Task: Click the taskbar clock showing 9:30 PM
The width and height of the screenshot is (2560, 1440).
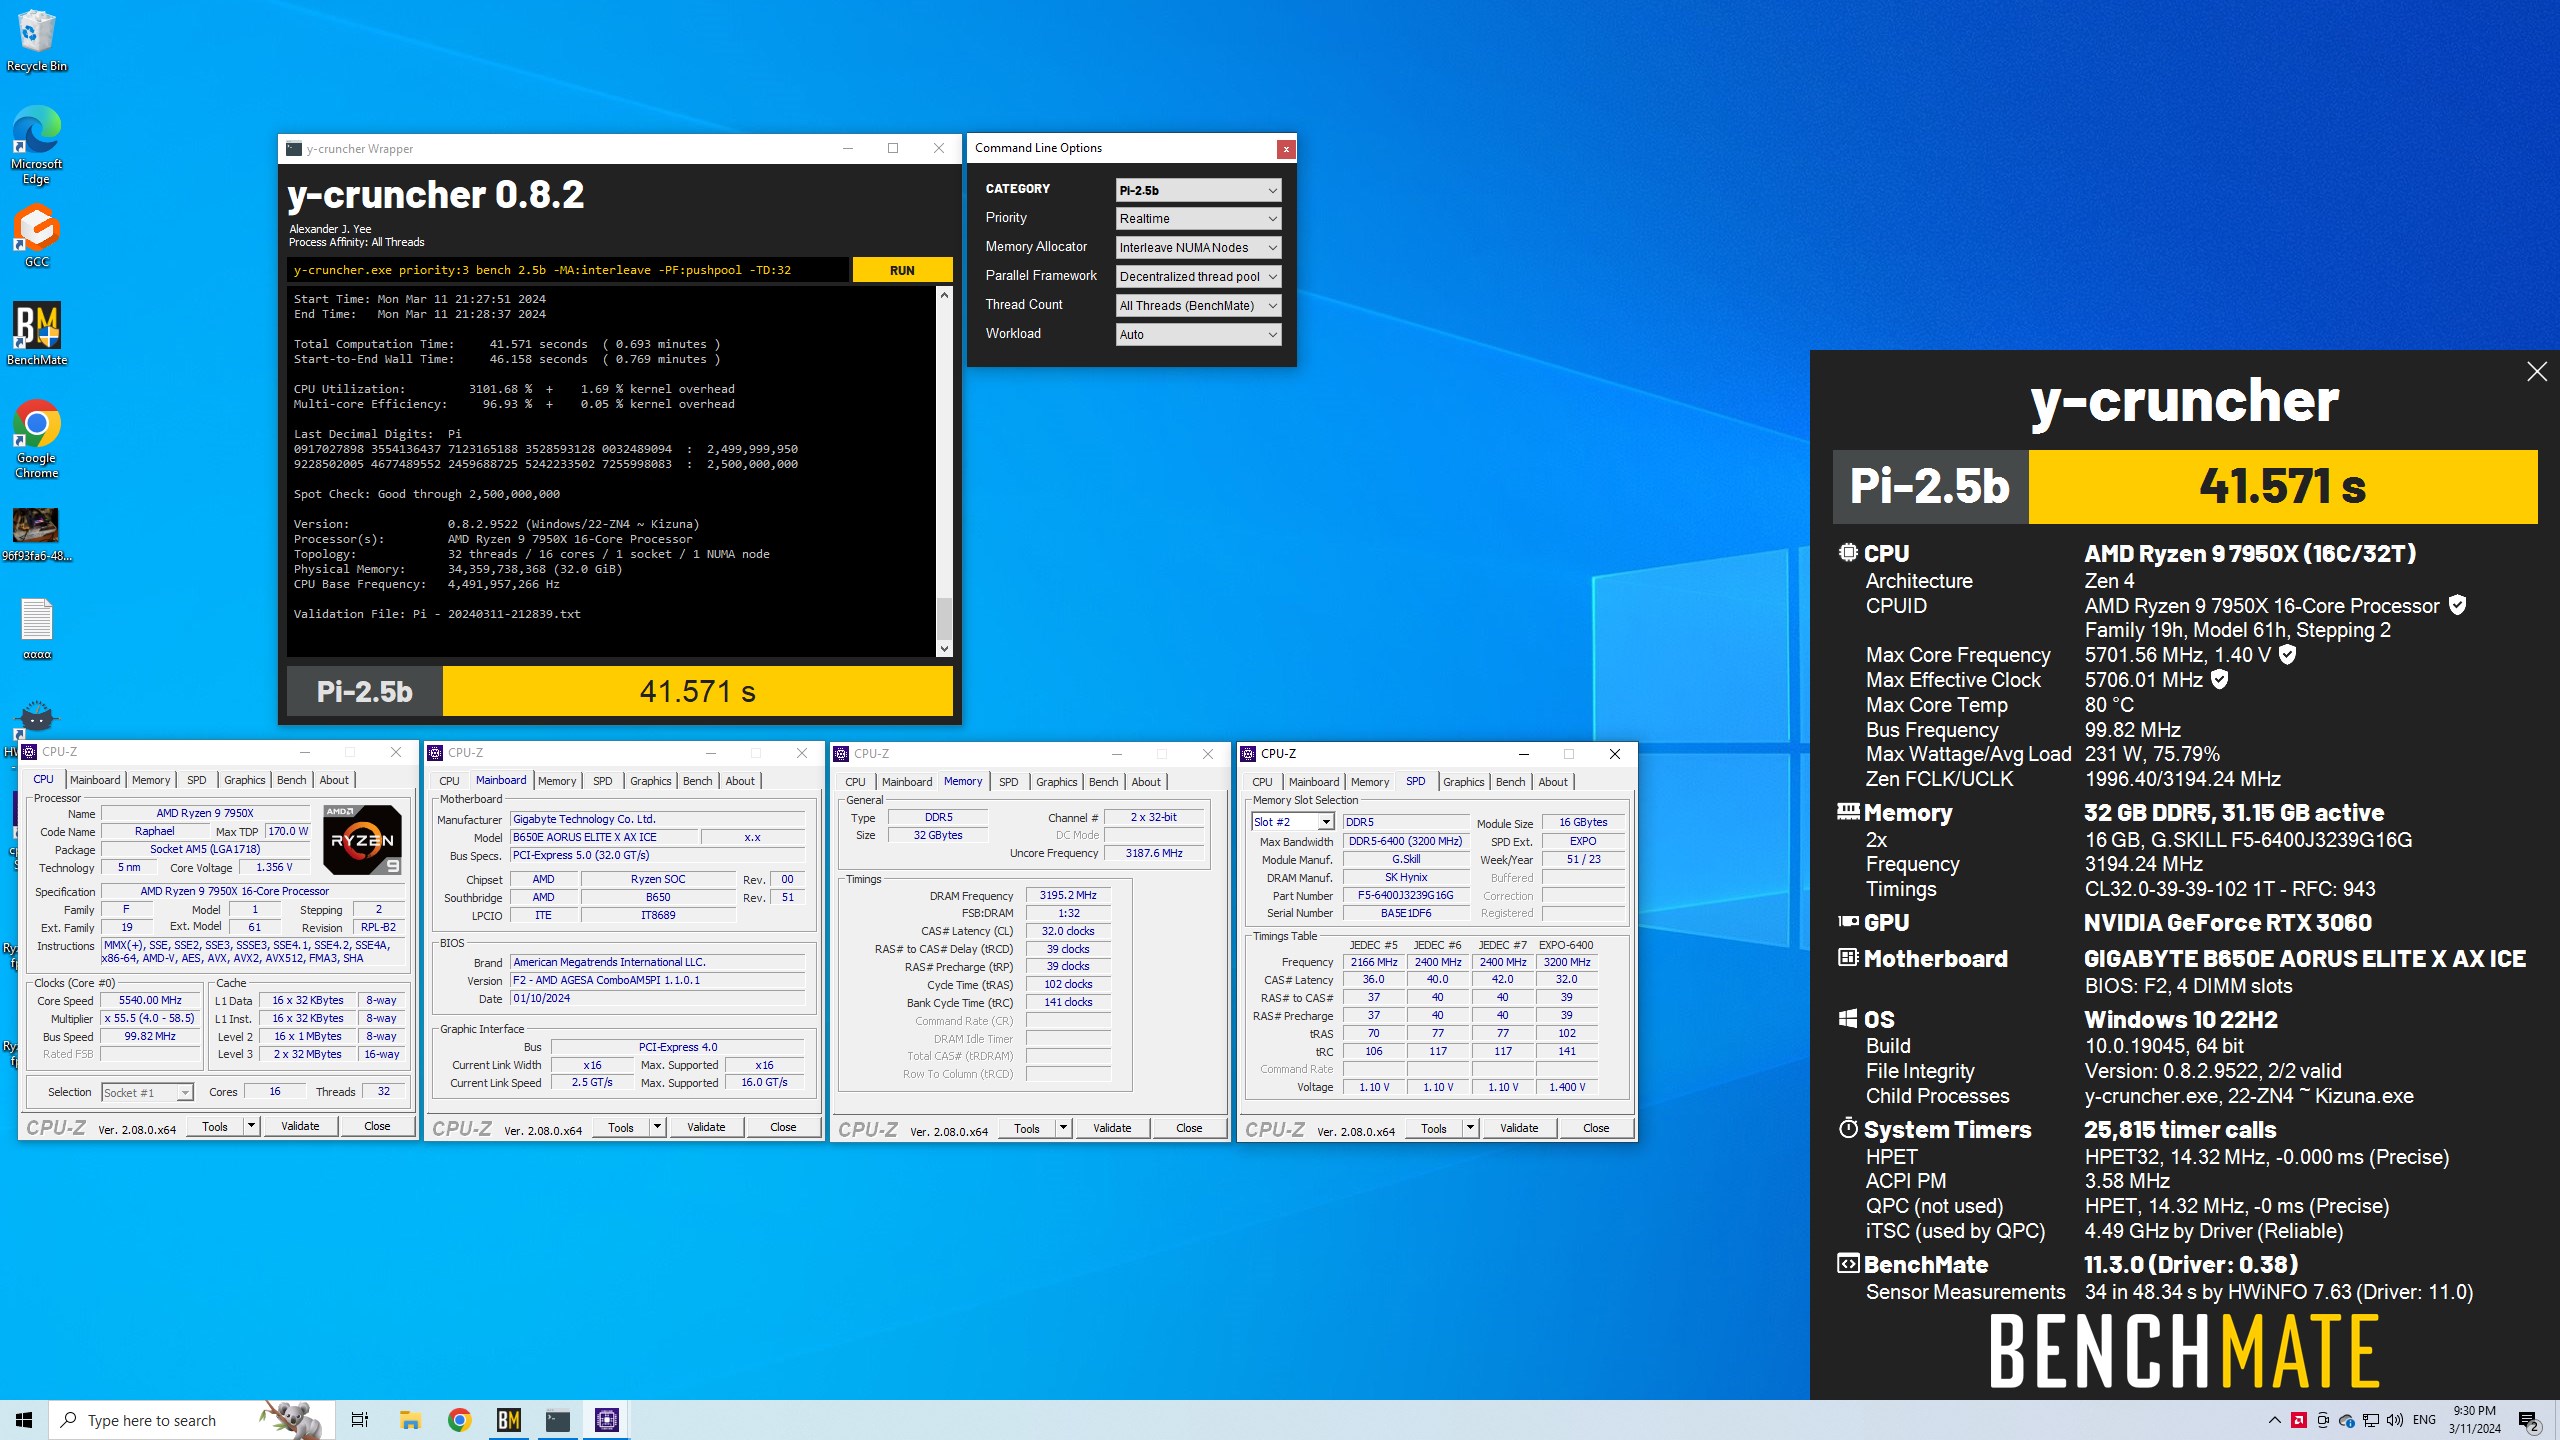Action: [x=2475, y=1420]
